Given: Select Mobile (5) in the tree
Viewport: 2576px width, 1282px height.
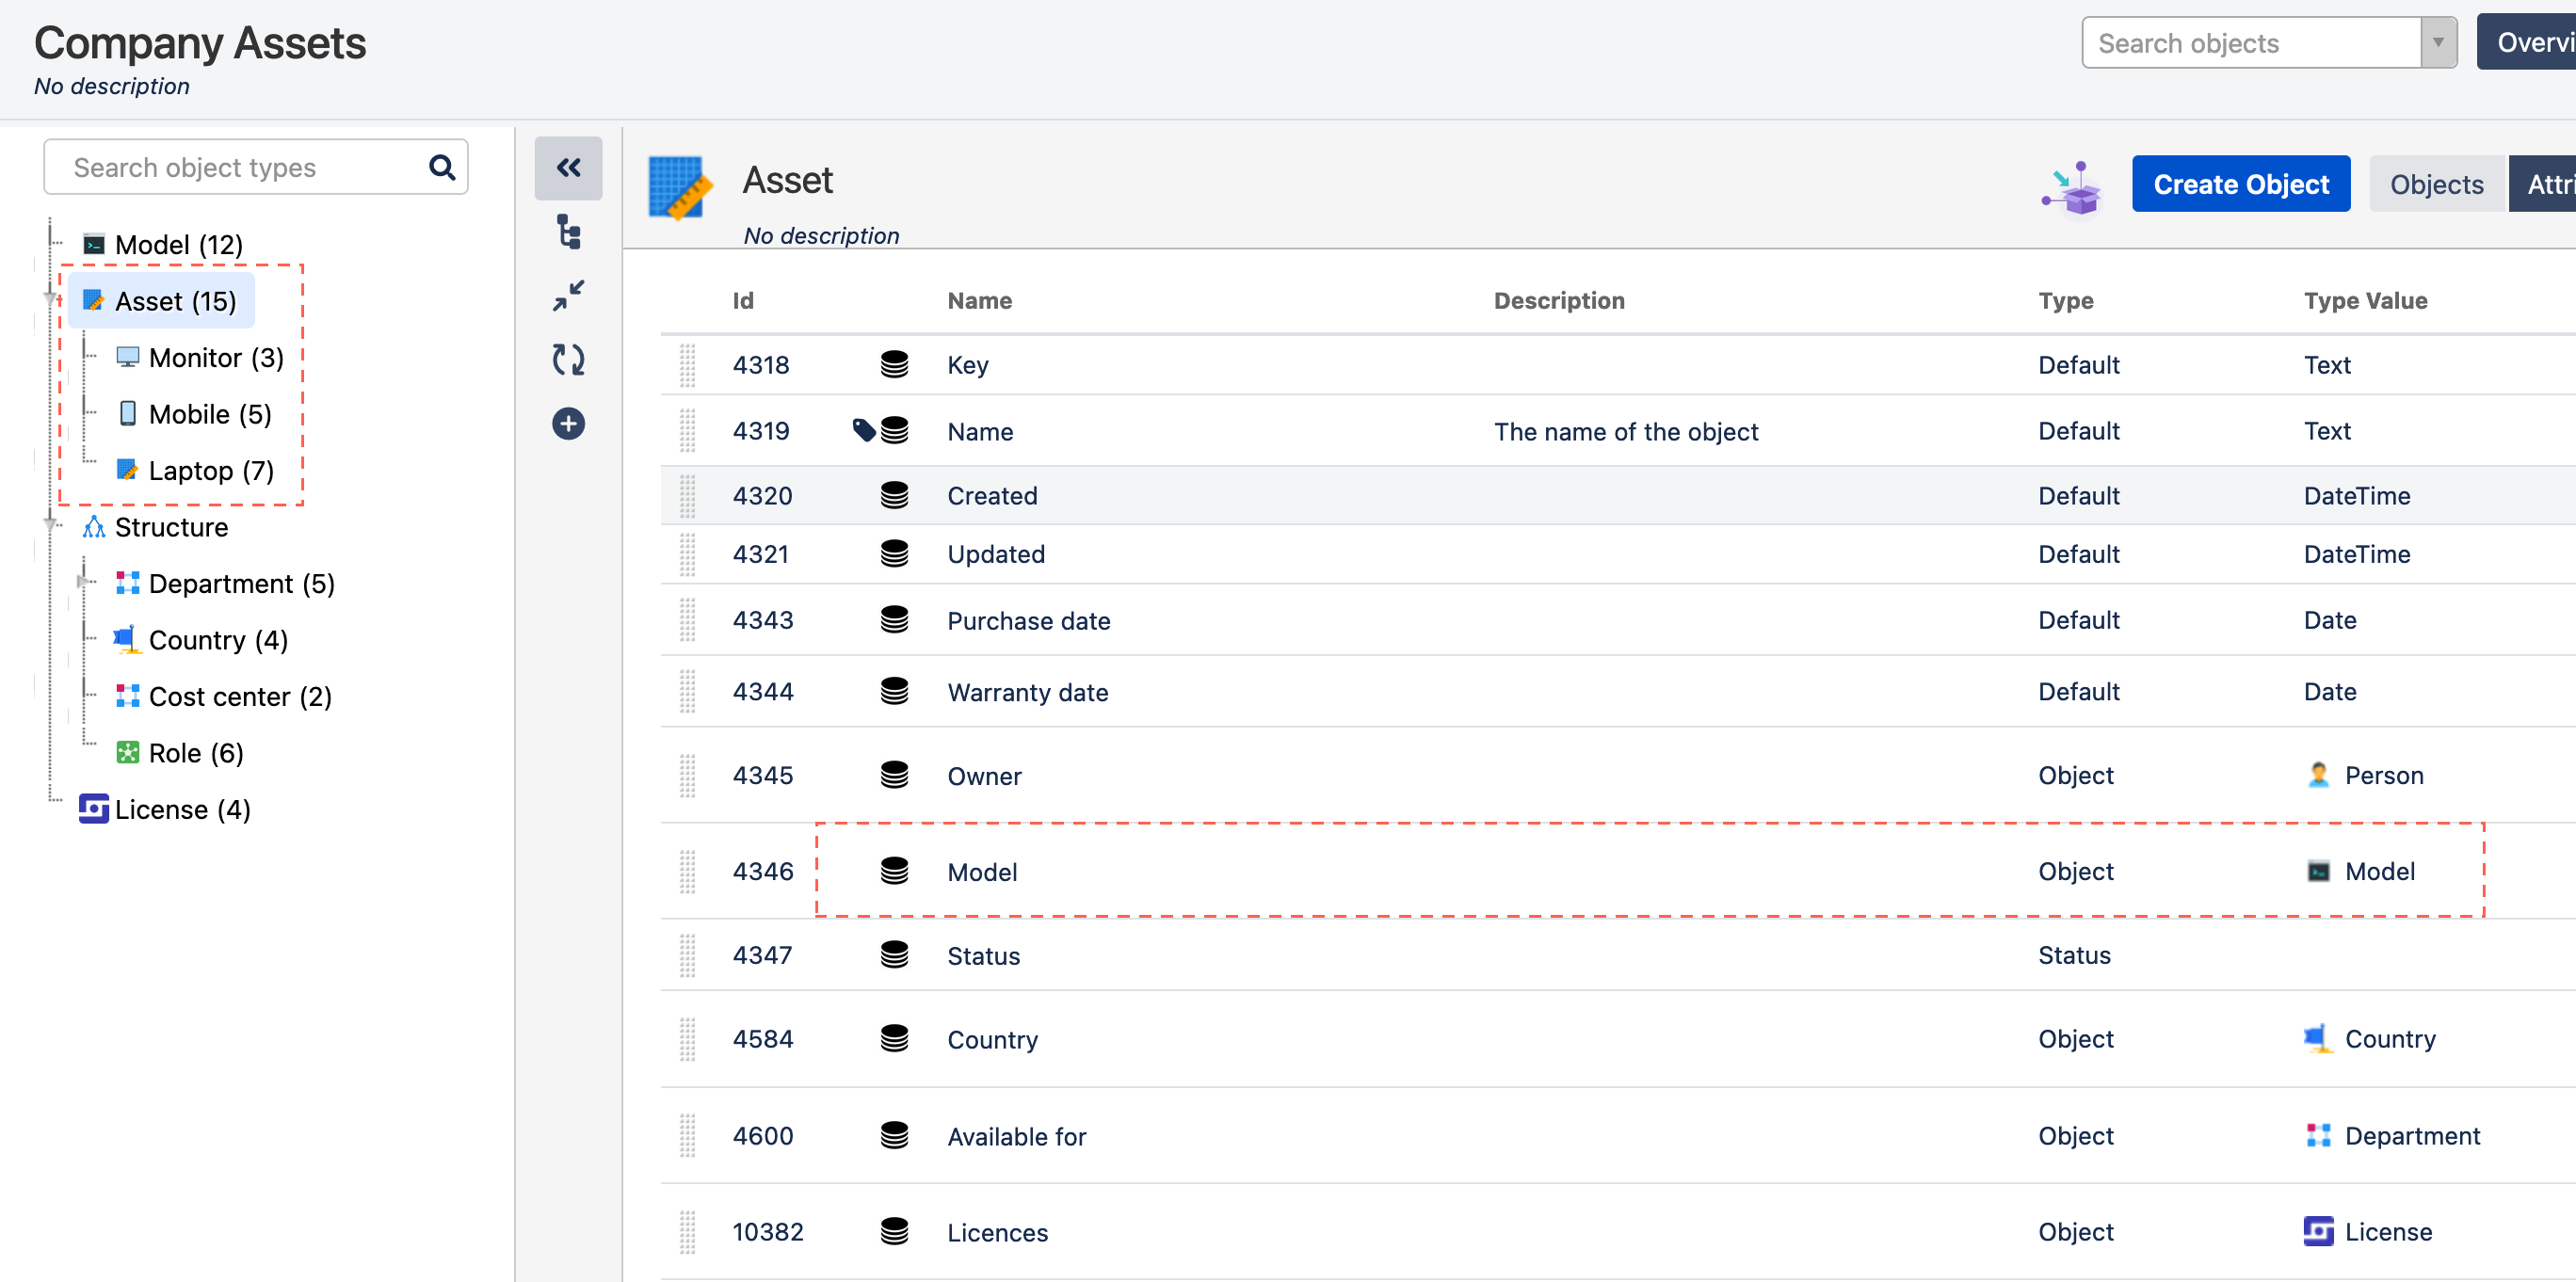Looking at the screenshot, I should point(210,414).
